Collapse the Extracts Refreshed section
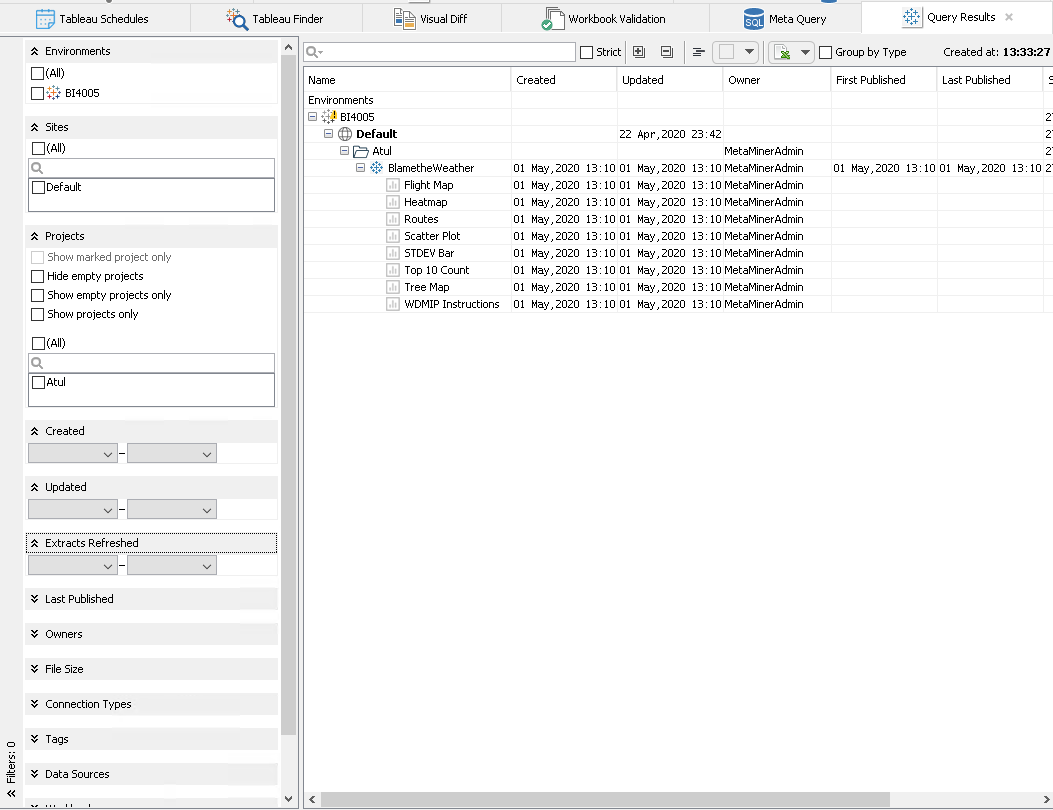Image resolution: width=1053 pixels, height=810 pixels. [x=34, y=543]
